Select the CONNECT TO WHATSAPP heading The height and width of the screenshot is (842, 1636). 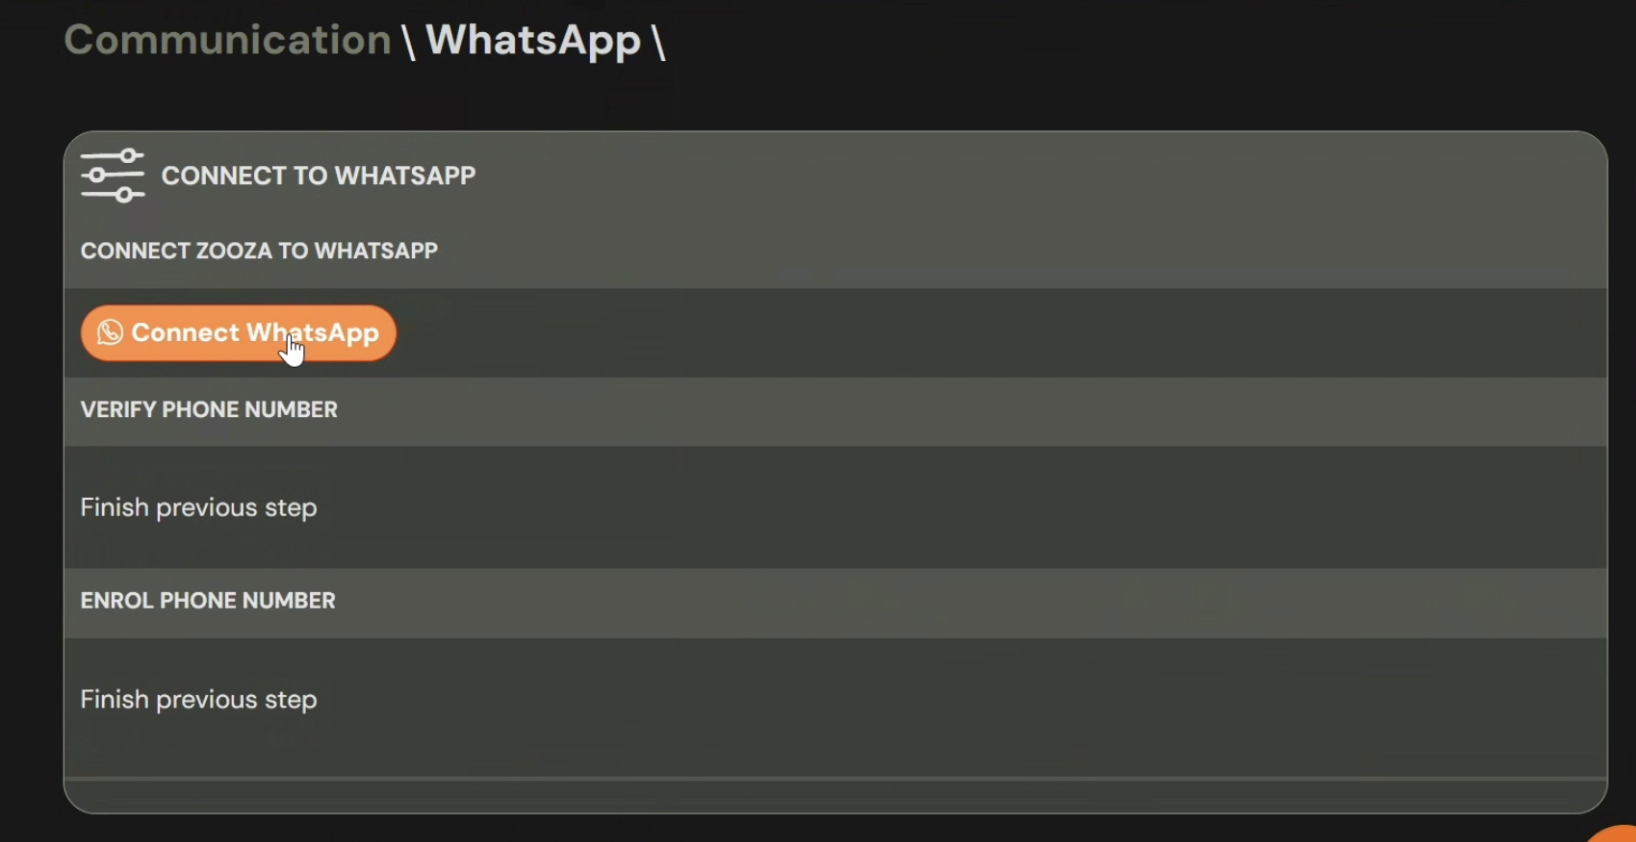(318, 175)
